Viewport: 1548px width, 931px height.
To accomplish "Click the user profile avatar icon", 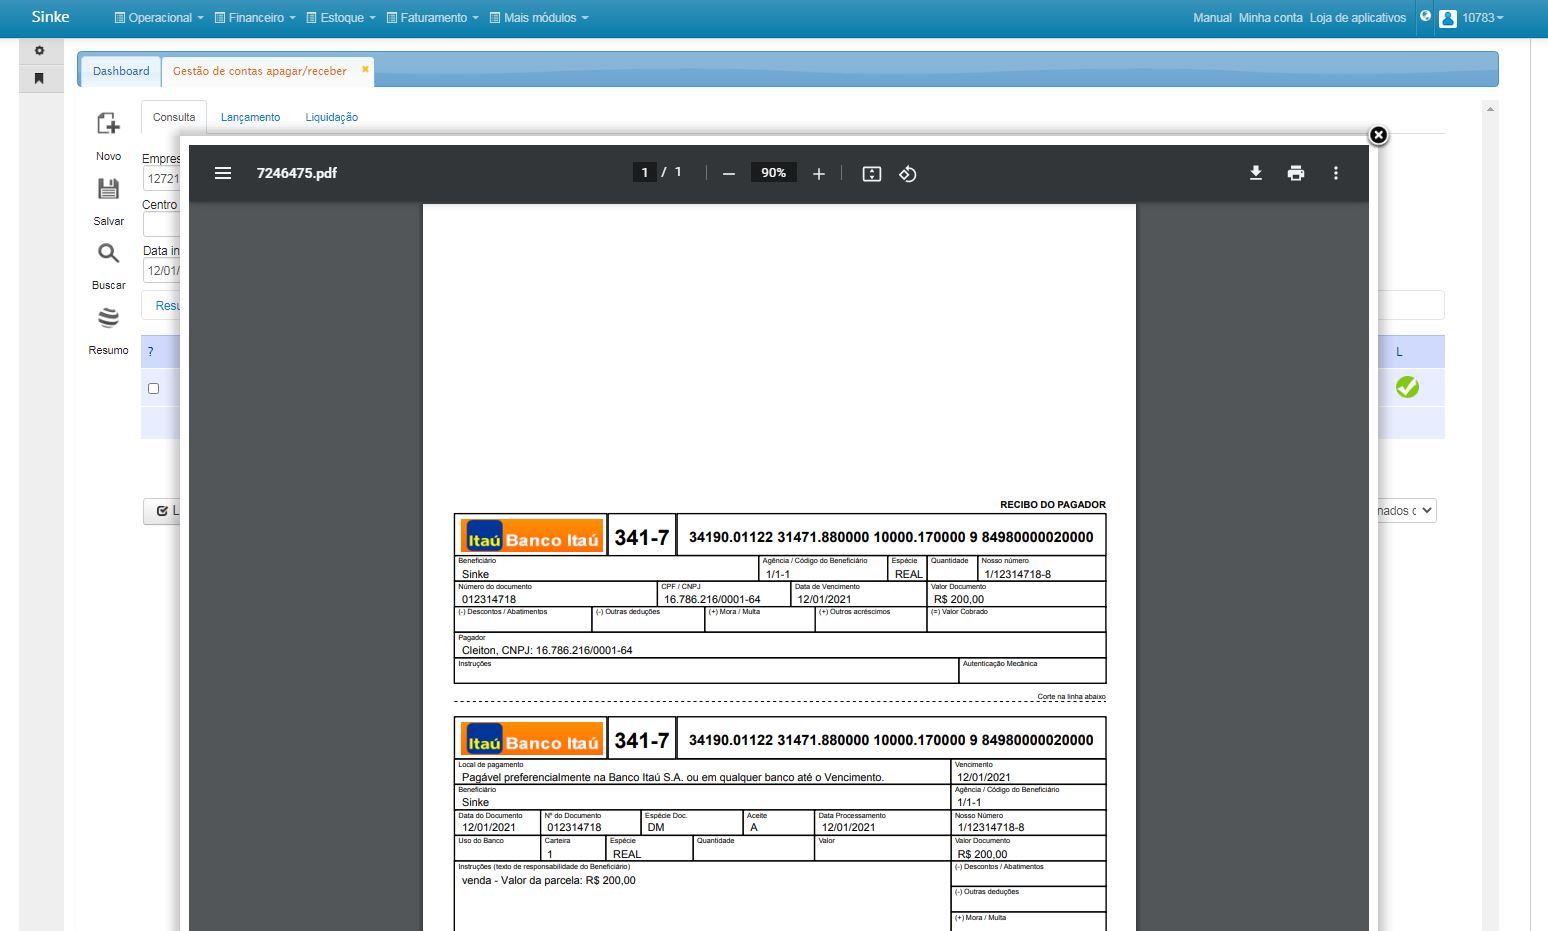I will [1447, 18].
